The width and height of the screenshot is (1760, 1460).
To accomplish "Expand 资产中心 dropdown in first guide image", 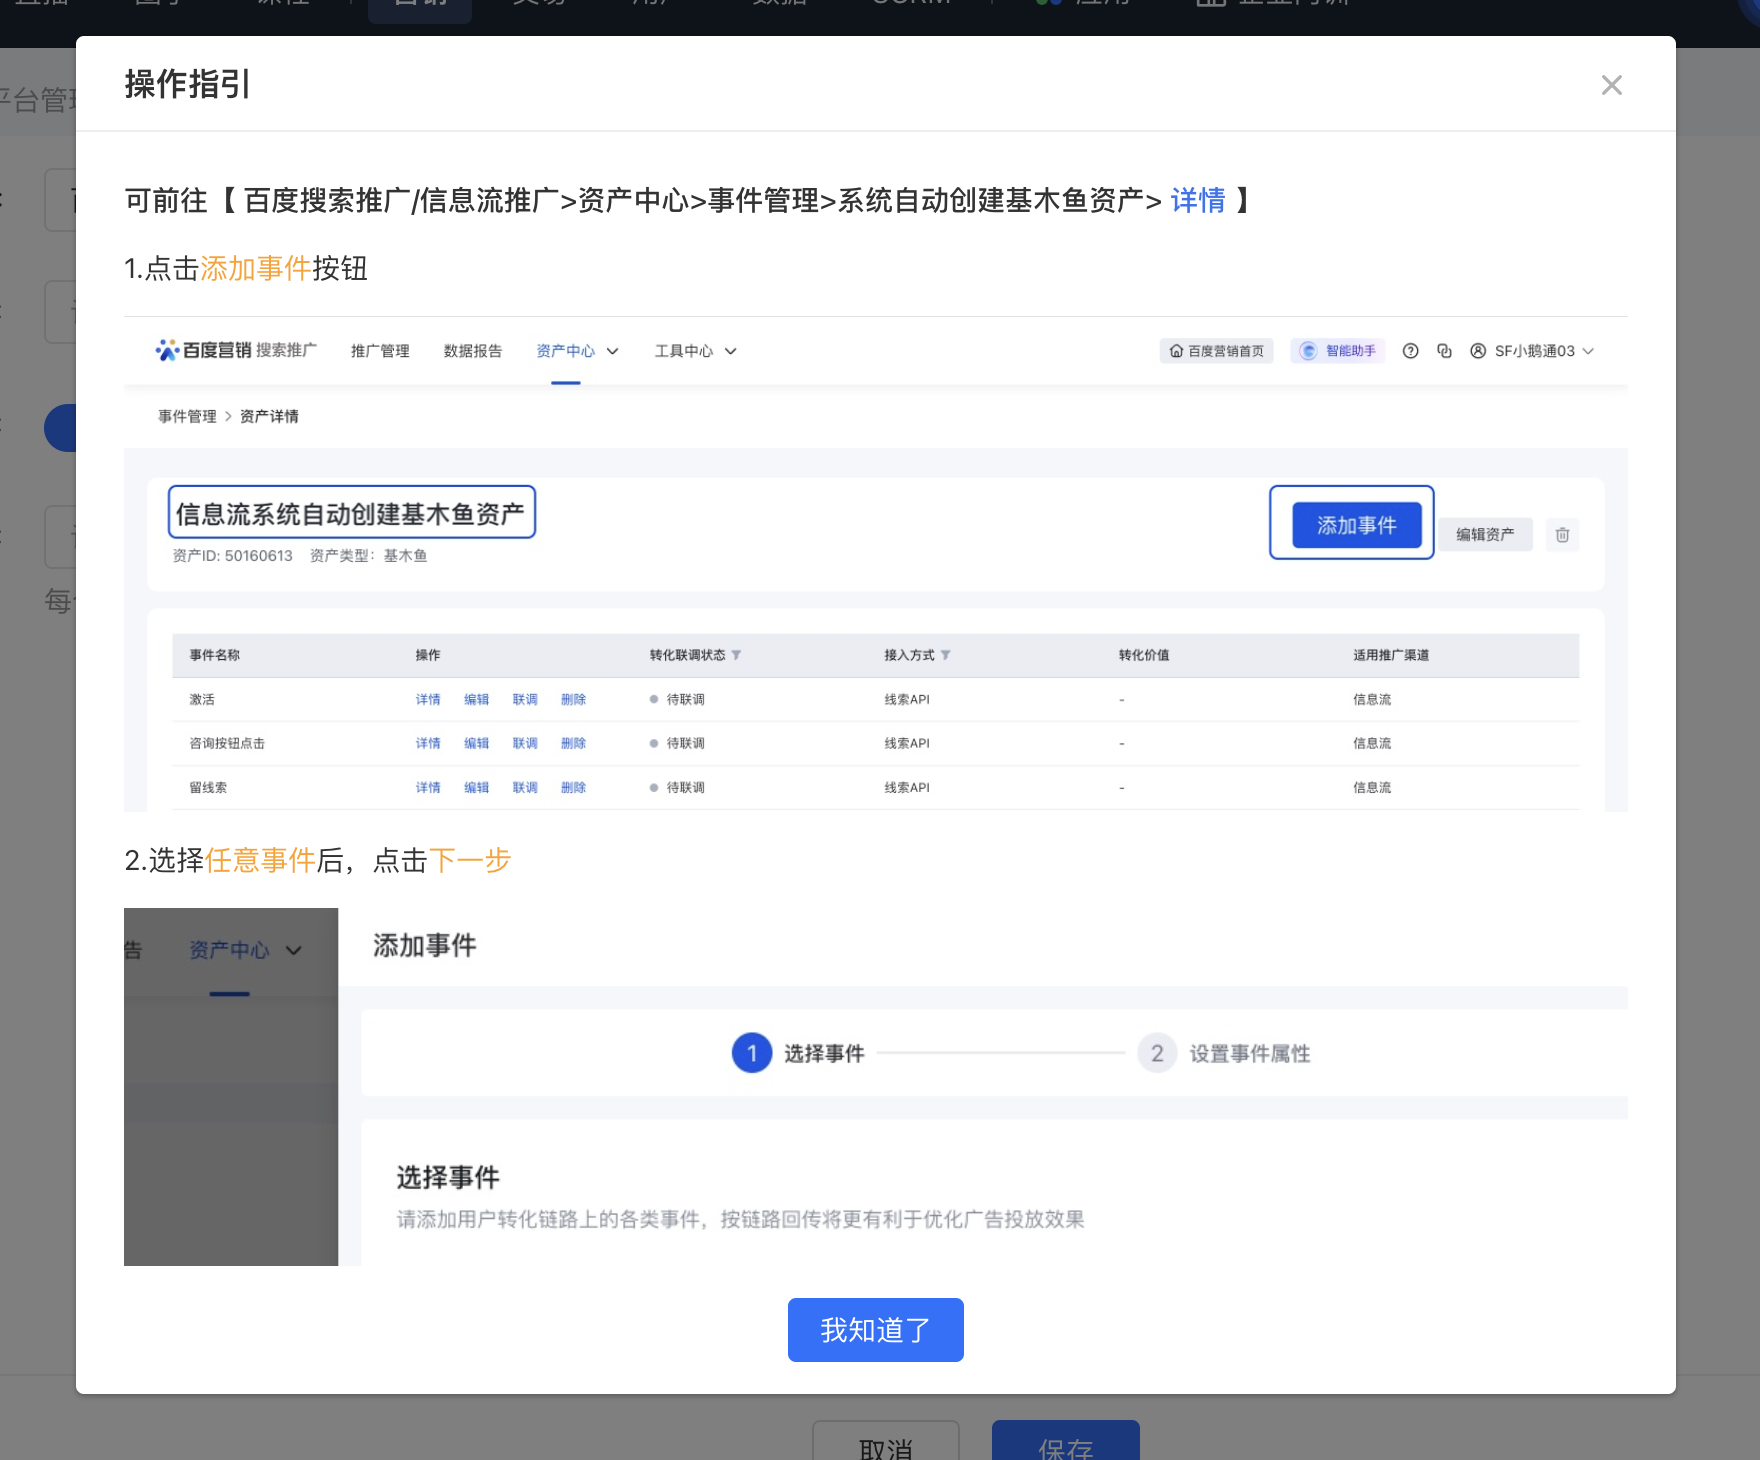I will pyautogui.click(x=577, y=351).
